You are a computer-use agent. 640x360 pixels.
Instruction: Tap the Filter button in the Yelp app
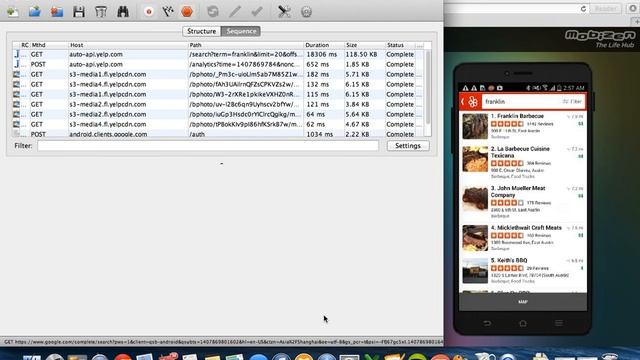(572, 102)
